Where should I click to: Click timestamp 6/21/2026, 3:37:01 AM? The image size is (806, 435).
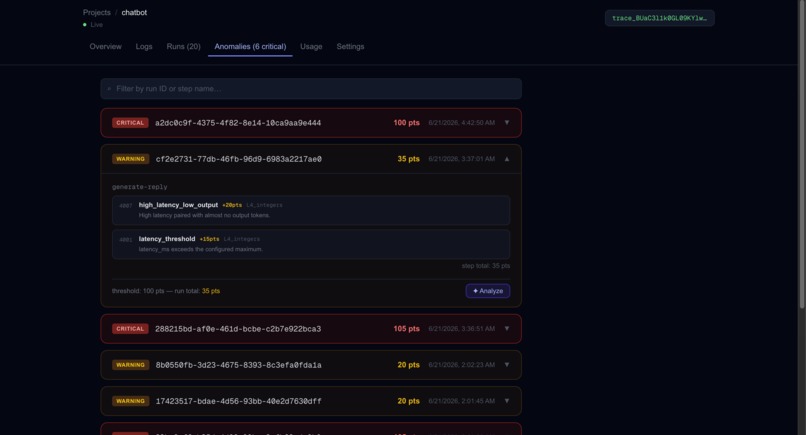(462, 159)
